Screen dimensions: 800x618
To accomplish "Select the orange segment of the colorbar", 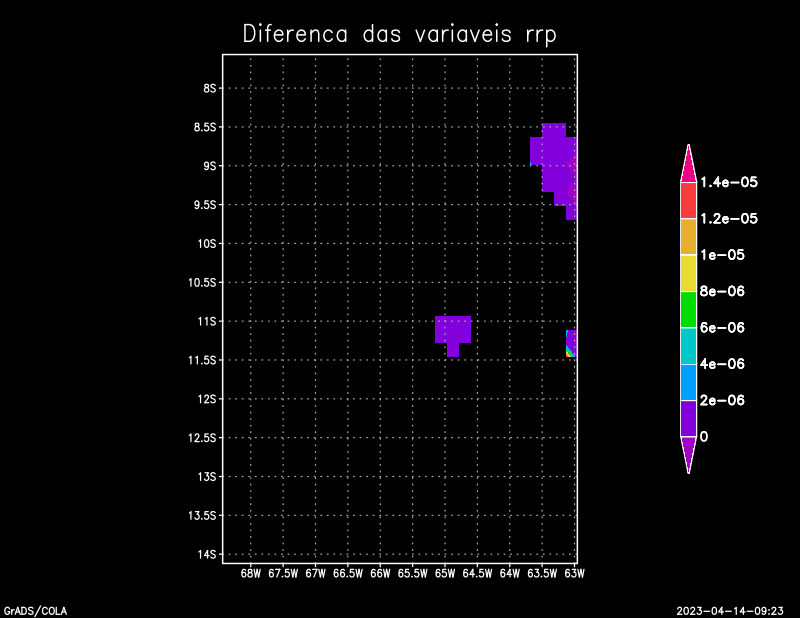I will (688, 237).
